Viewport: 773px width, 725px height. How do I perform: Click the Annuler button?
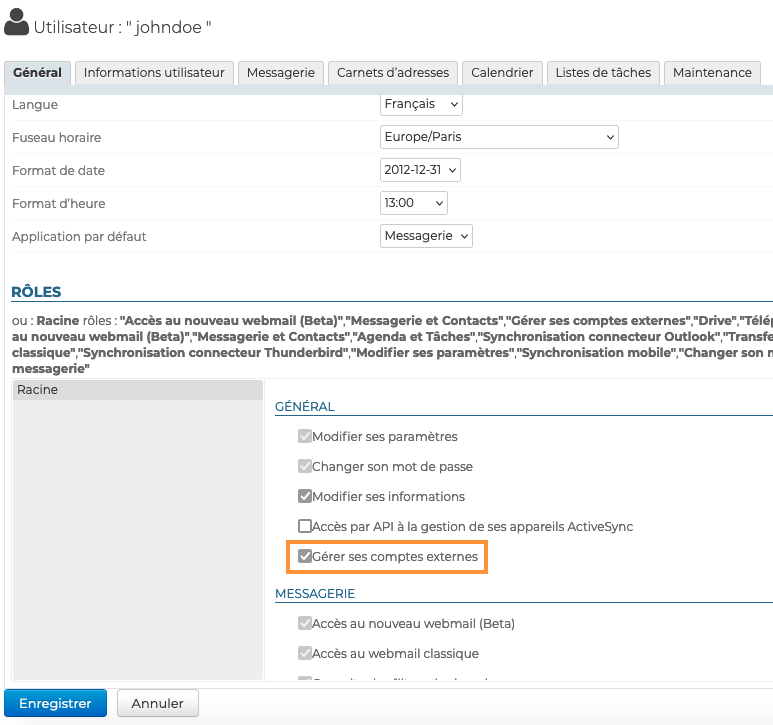[158, 703]
